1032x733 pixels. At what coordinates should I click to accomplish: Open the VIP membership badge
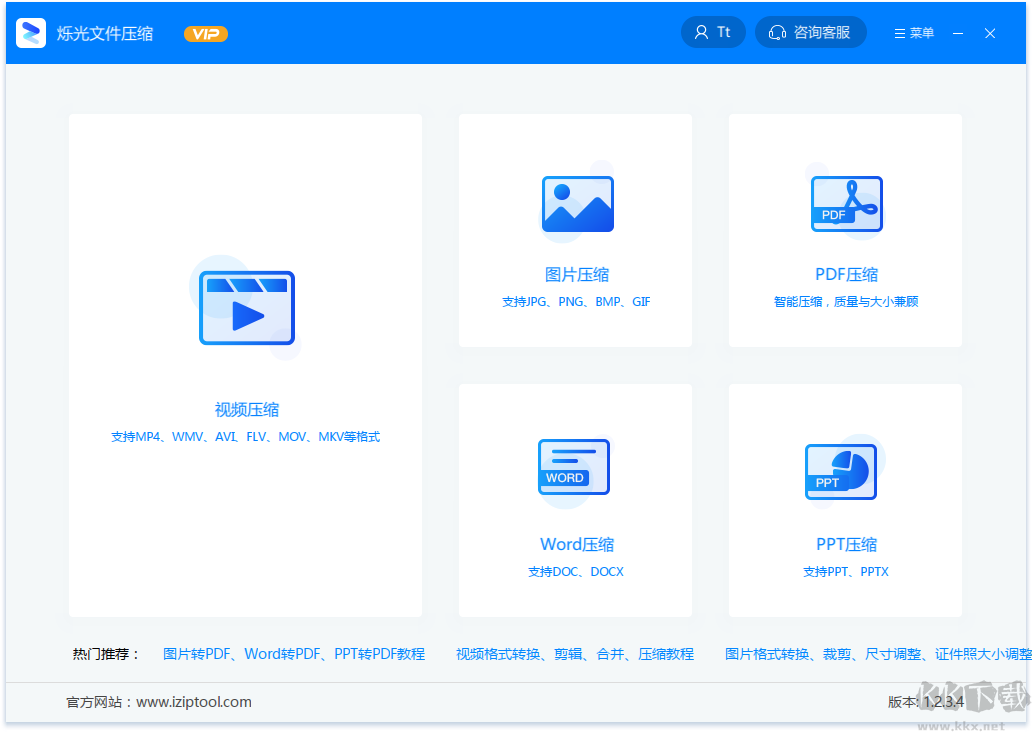click(205, 32)
